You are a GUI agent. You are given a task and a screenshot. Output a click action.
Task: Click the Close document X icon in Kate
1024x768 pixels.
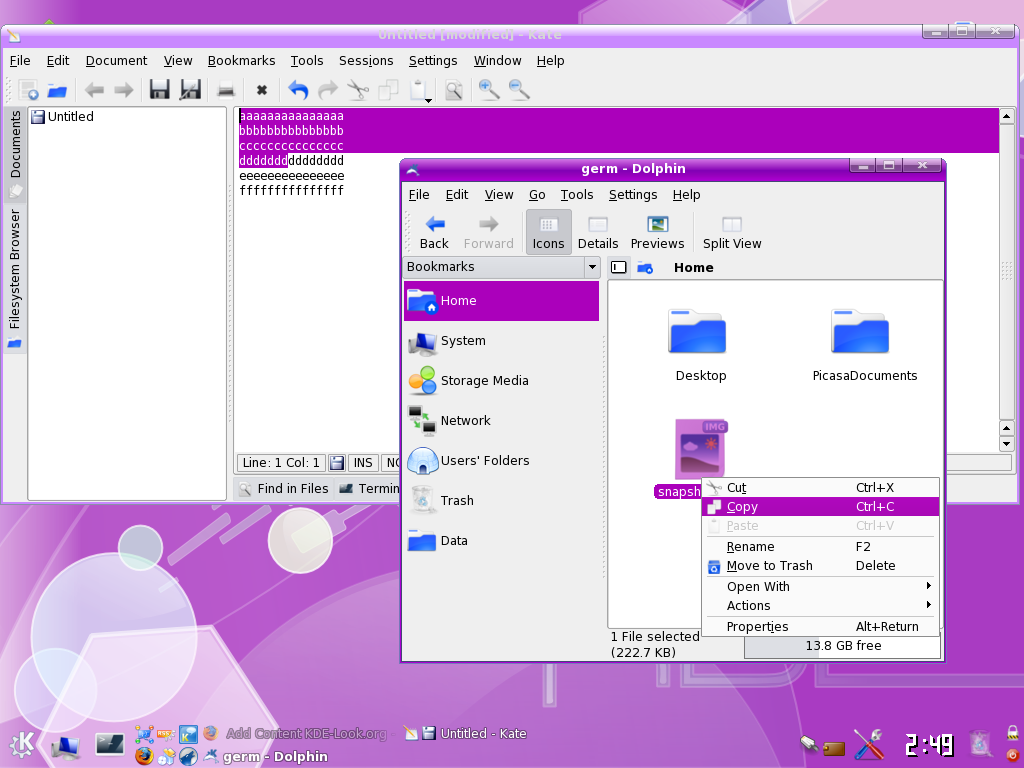[262, 90]
